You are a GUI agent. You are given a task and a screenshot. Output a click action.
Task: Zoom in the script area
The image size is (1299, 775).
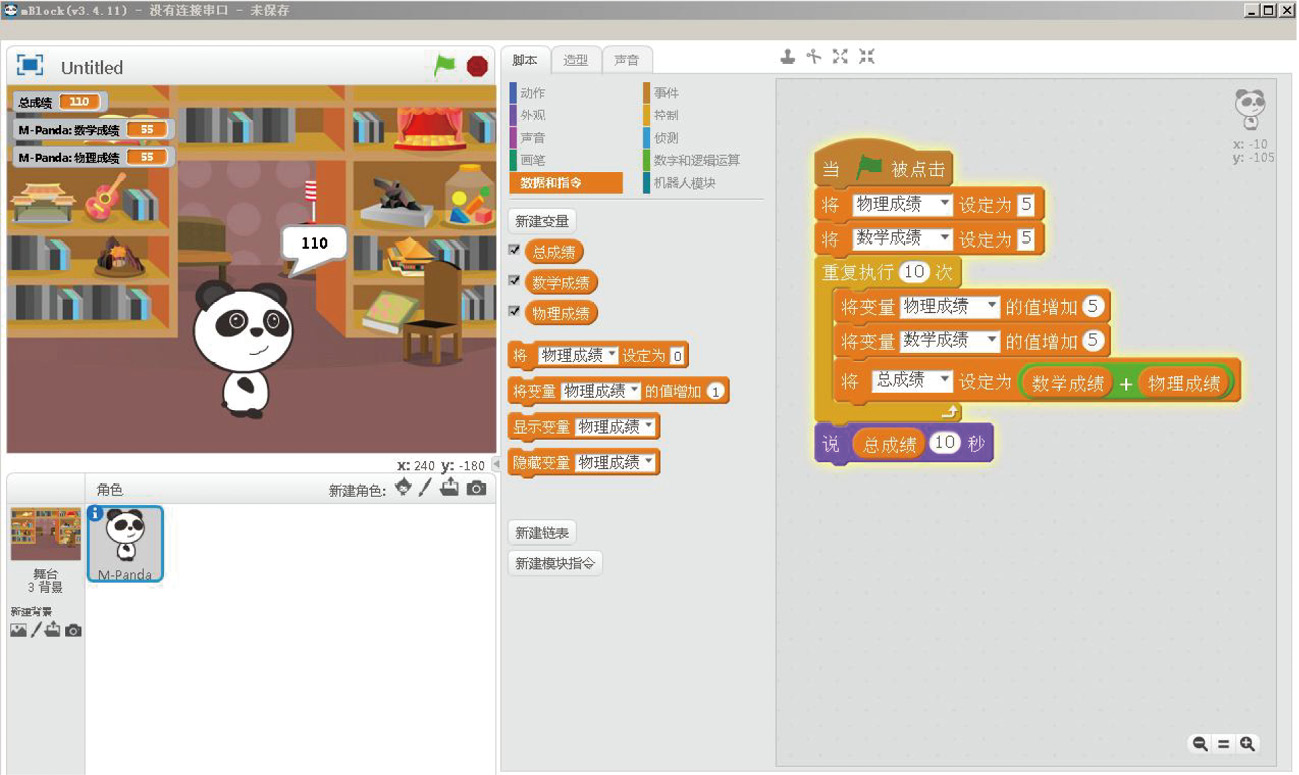1247,744
